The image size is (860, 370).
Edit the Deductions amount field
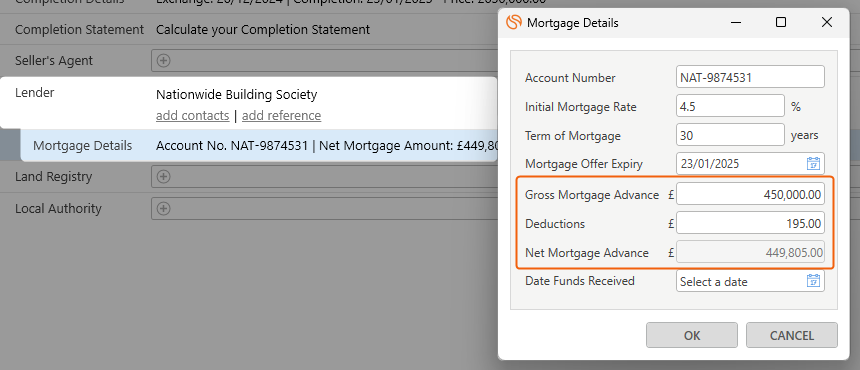click(750, 223)
